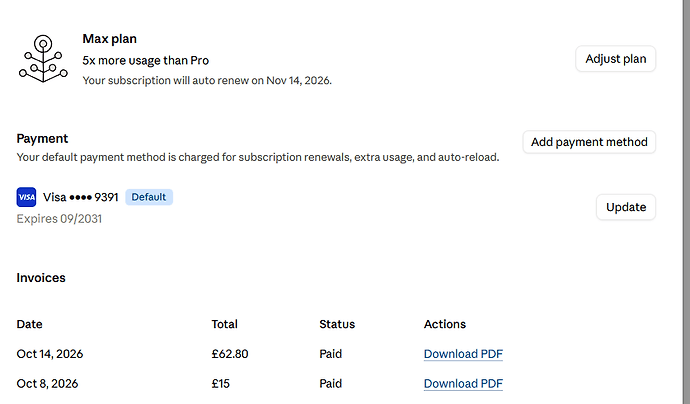Click the vertical scrollbar at right edge

[686, 202]
